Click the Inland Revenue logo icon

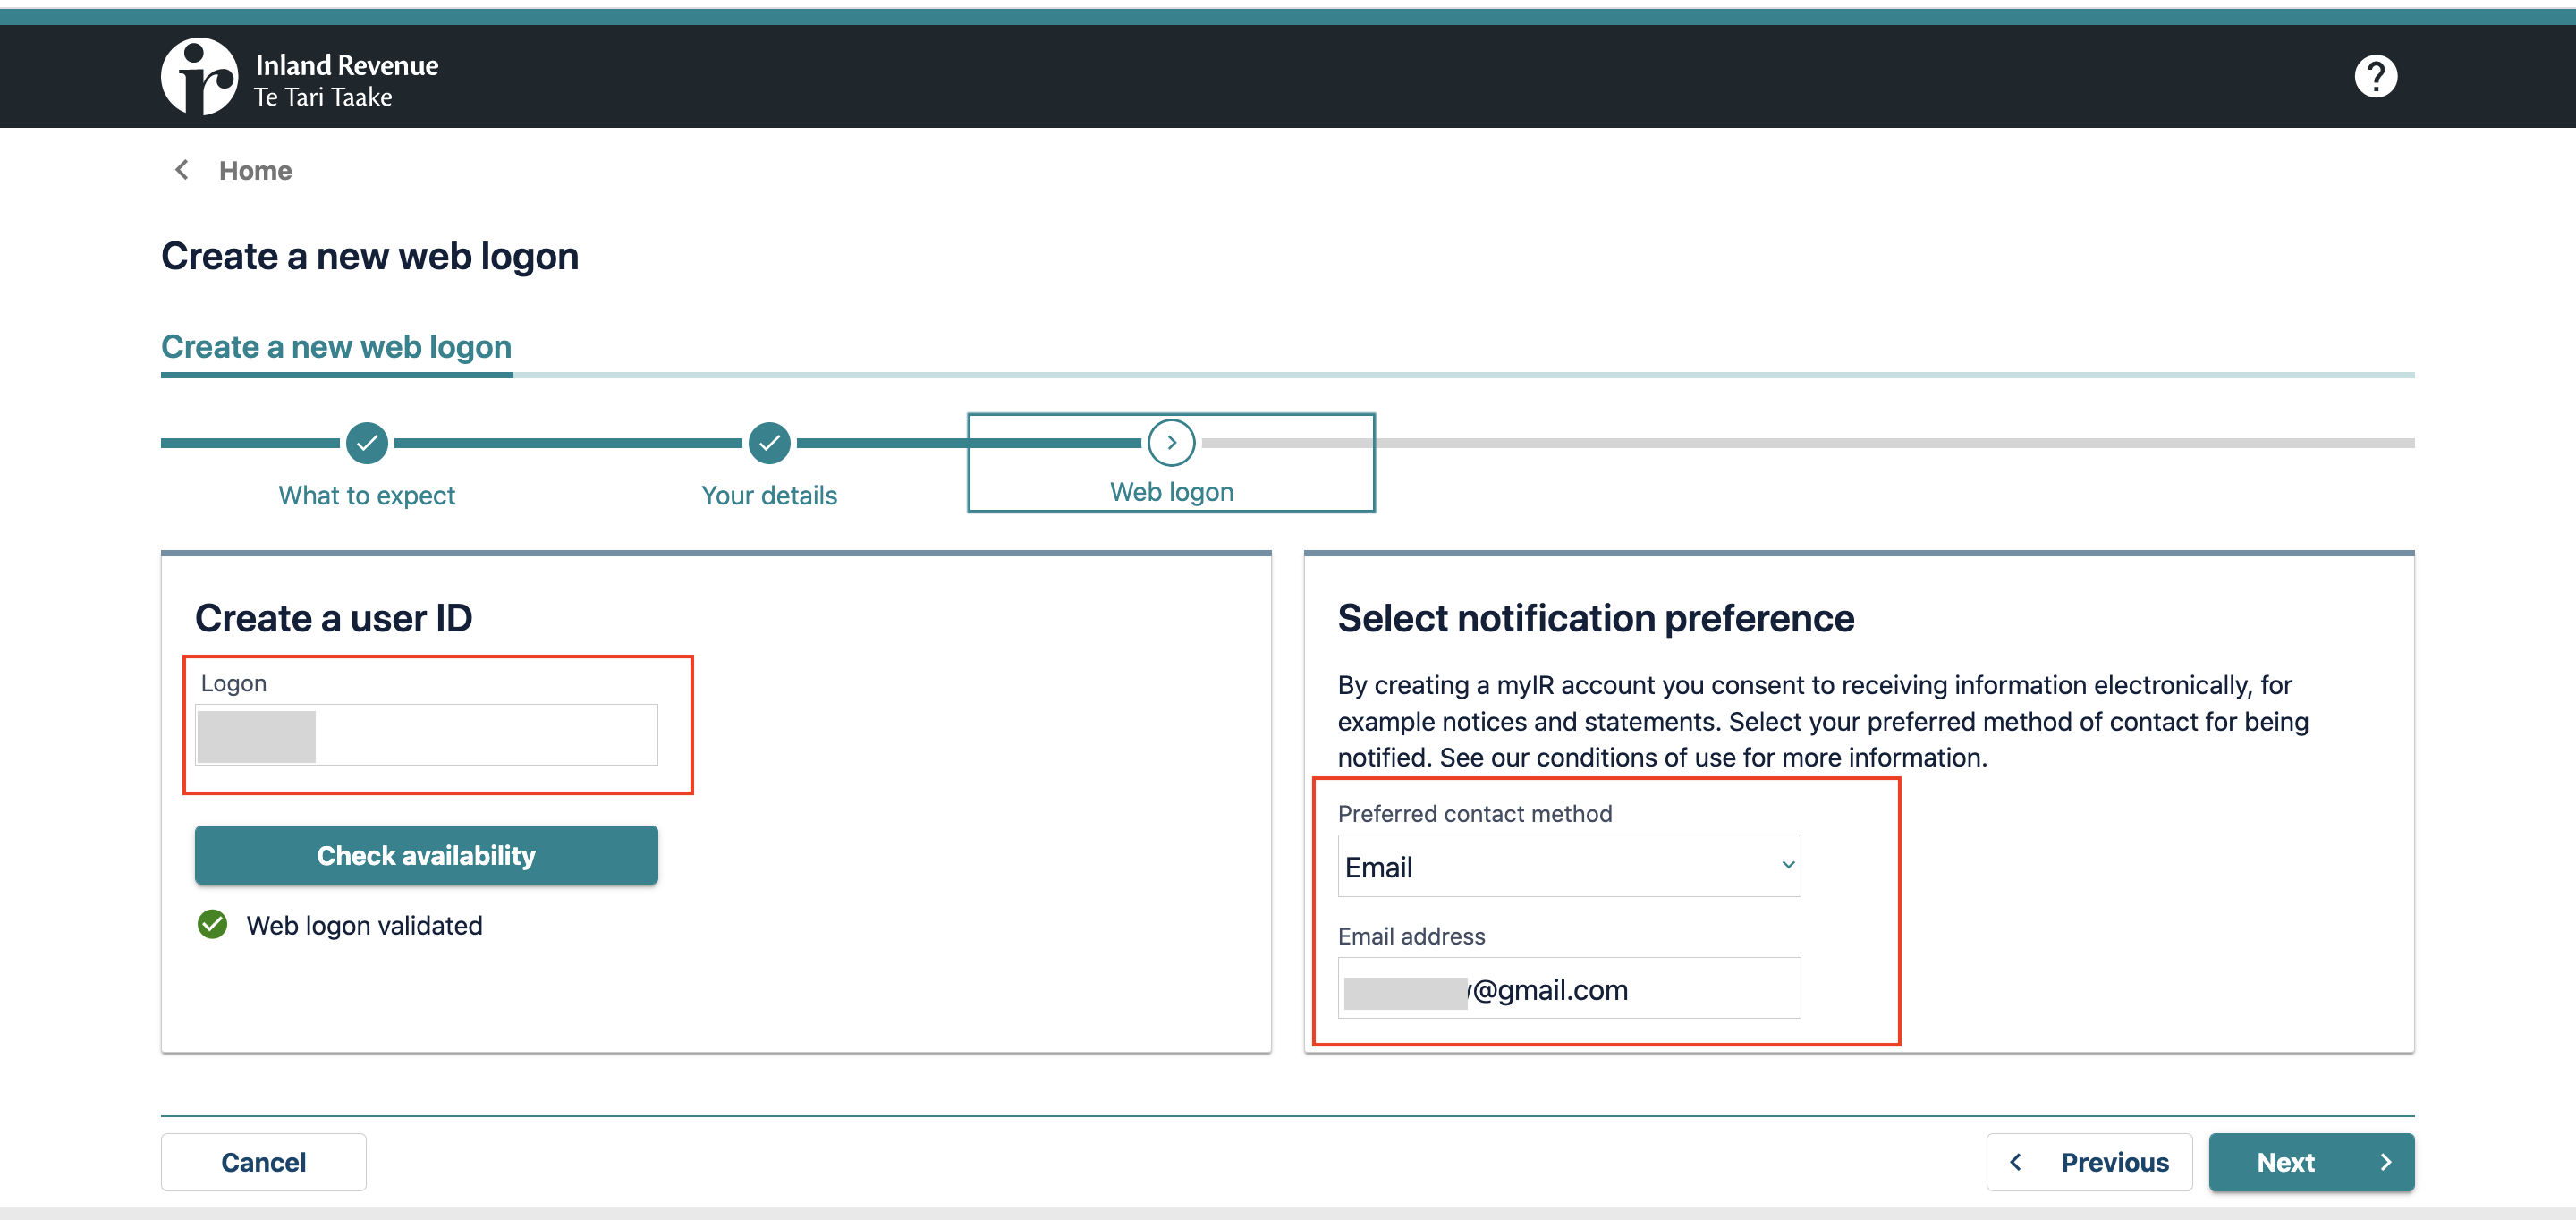[199, 76]
